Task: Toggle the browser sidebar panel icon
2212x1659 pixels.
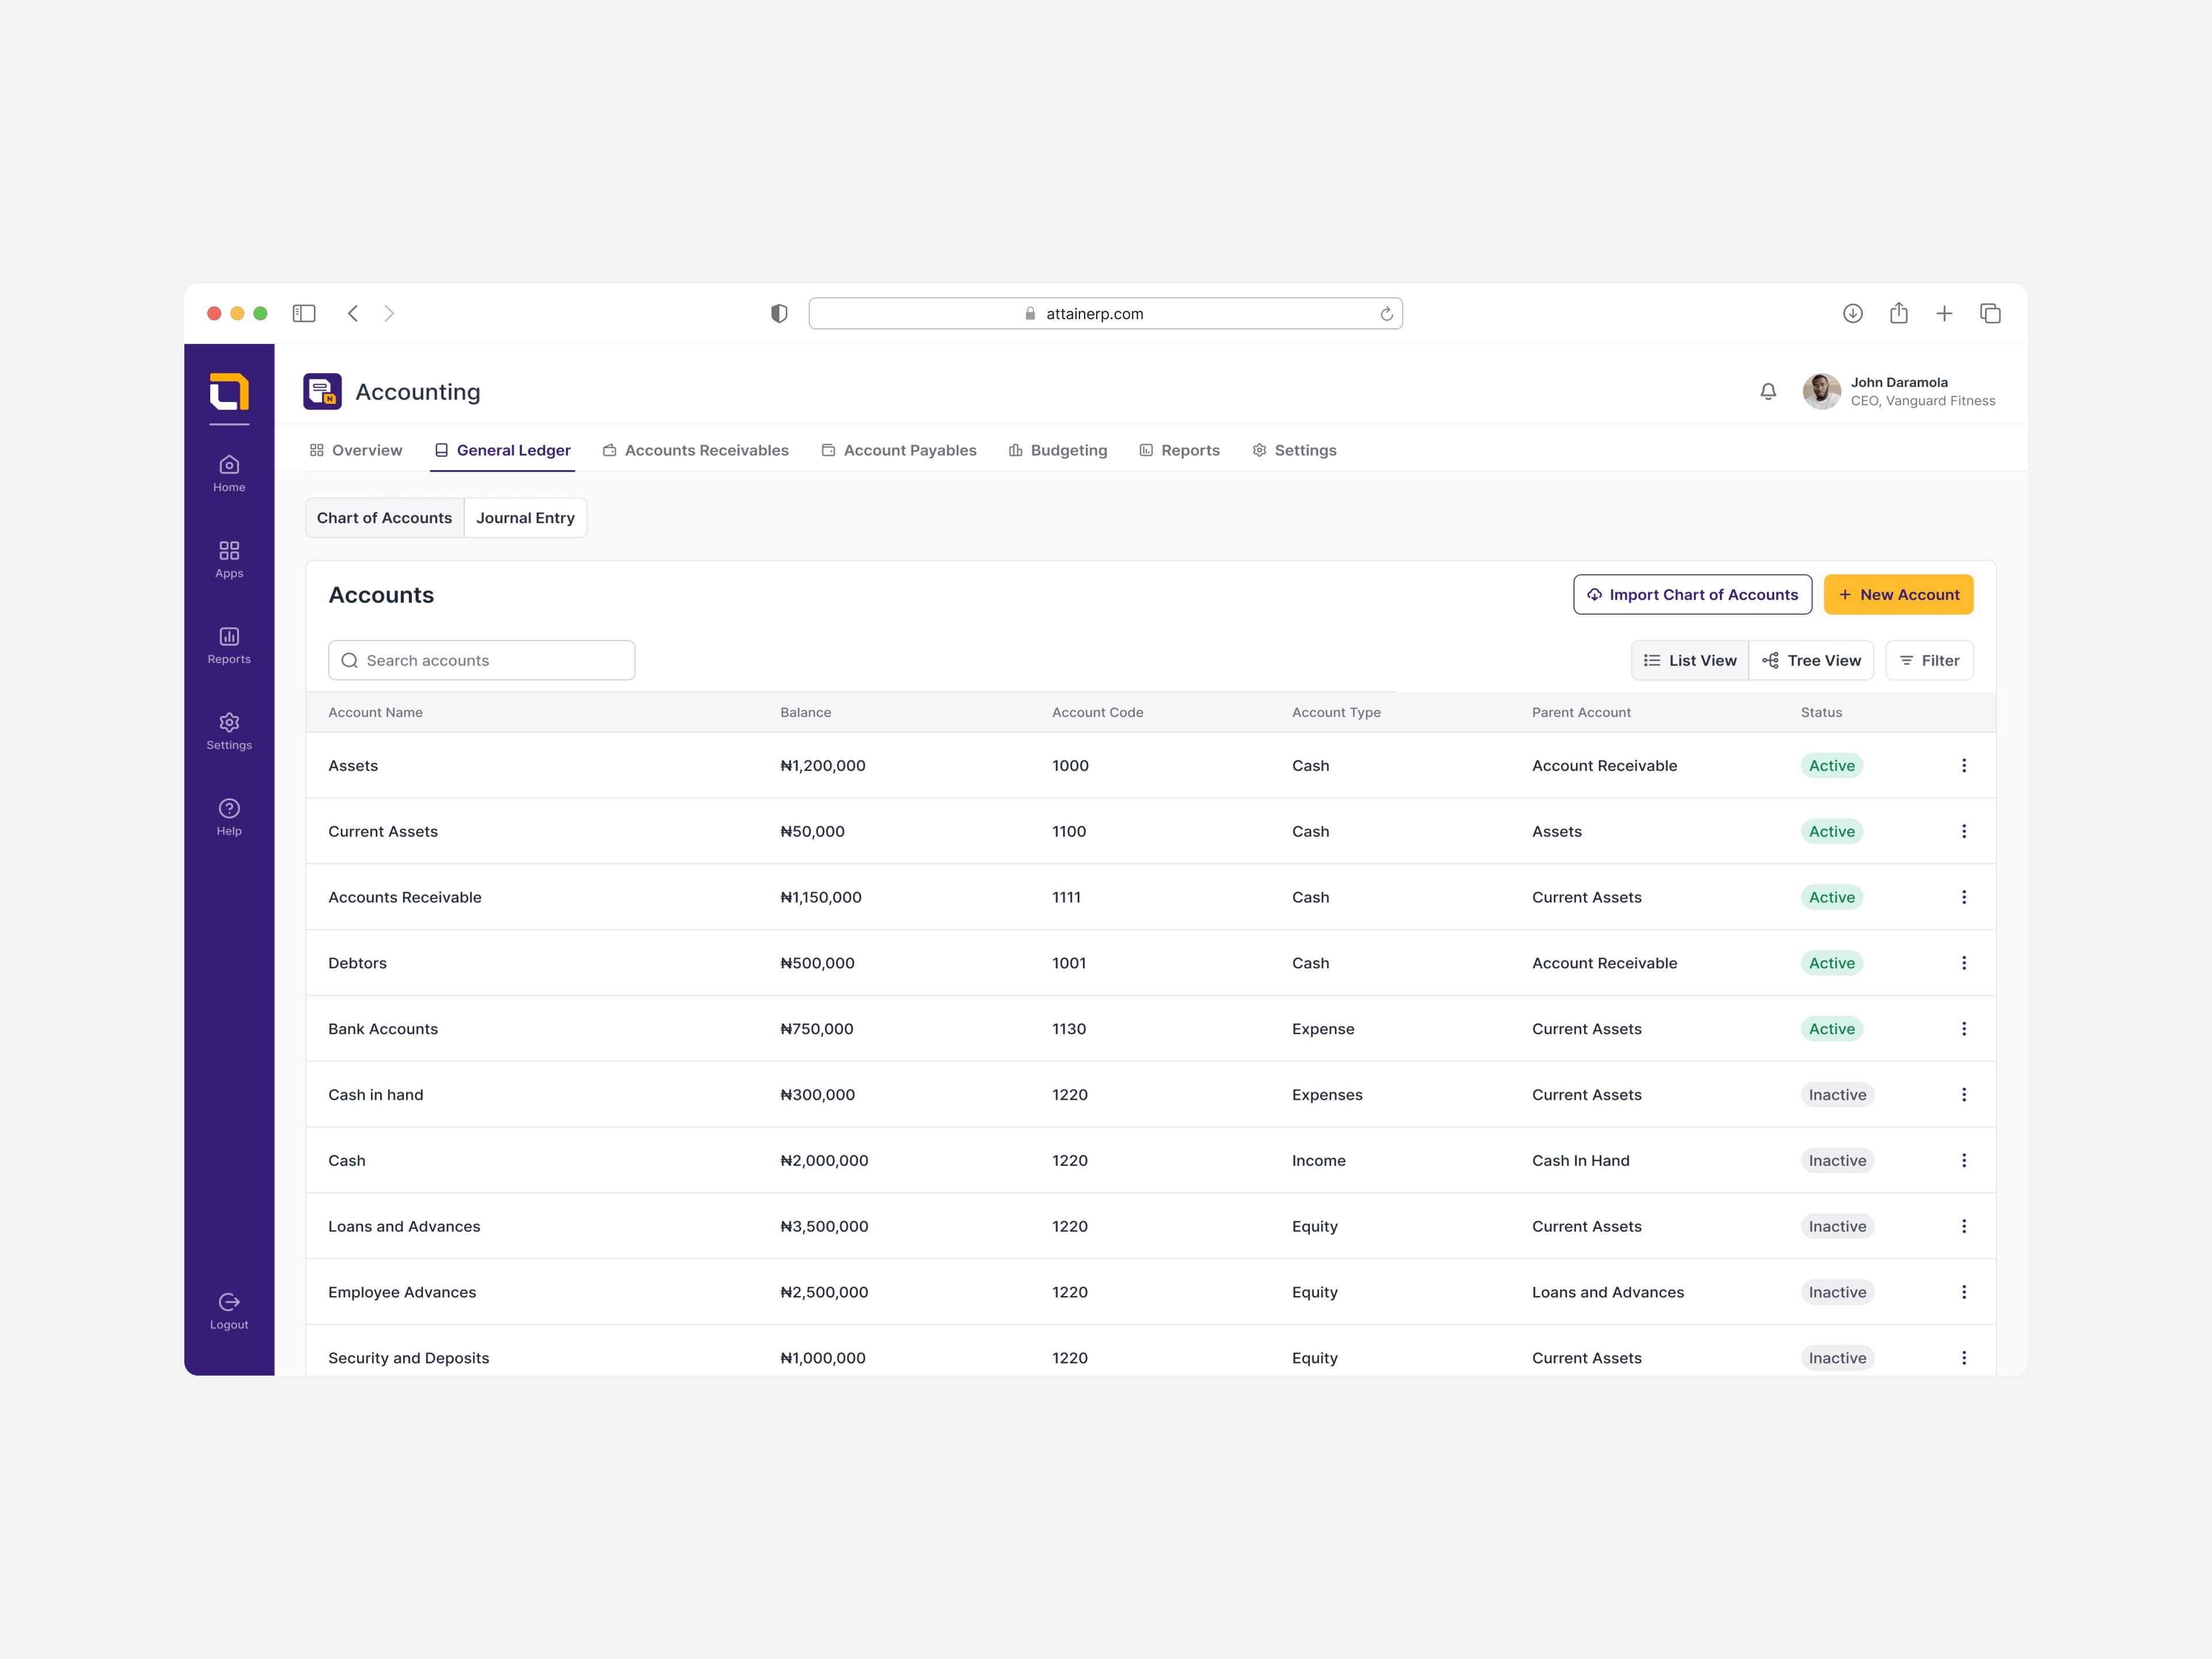Action: pyautogui.click(x=304, y=314)
